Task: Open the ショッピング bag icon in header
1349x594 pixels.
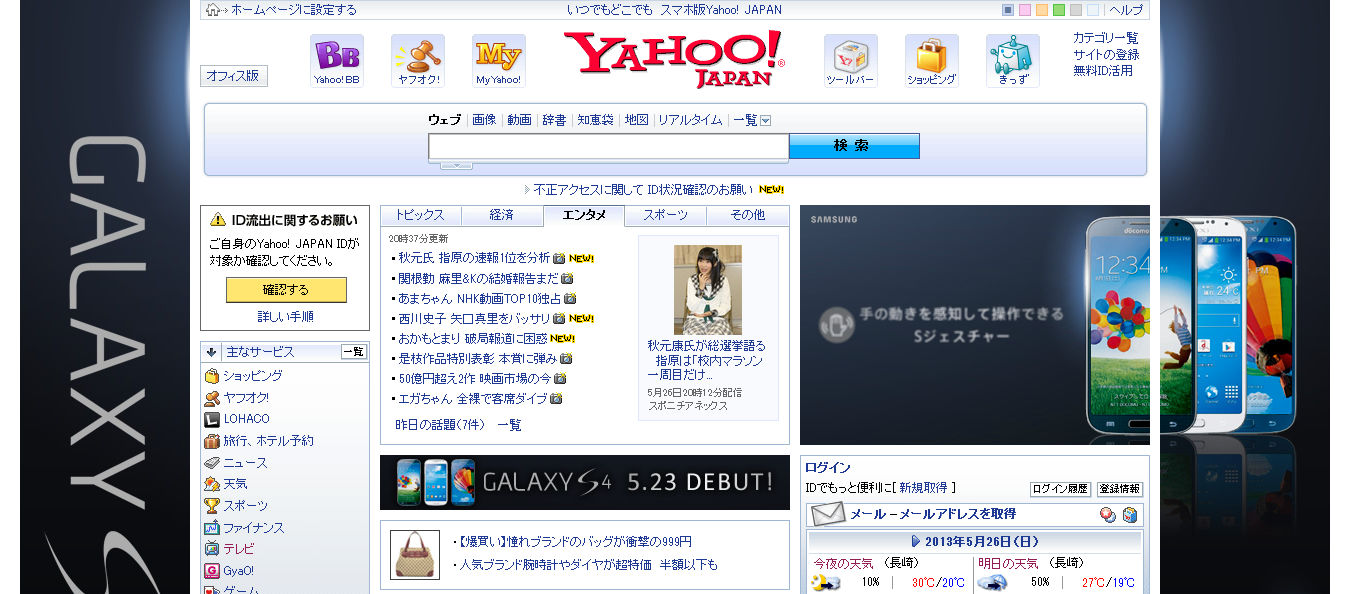Action: point(932,60)
